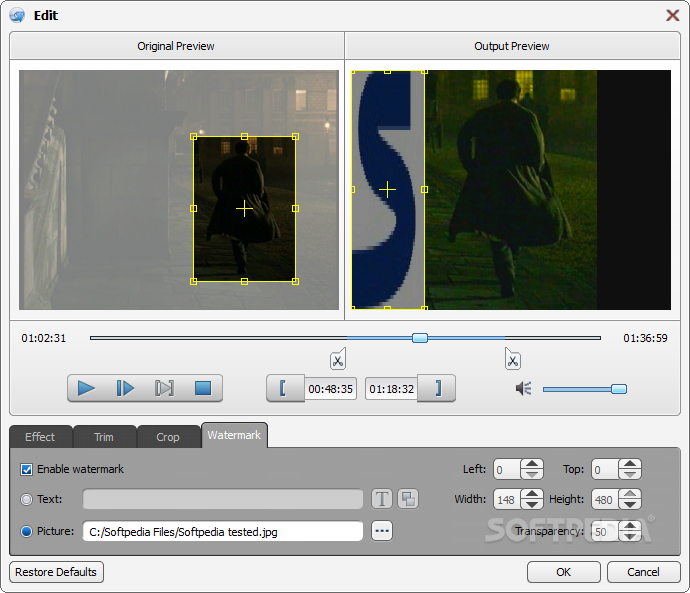Click the Top position input field

coord(605,469)
